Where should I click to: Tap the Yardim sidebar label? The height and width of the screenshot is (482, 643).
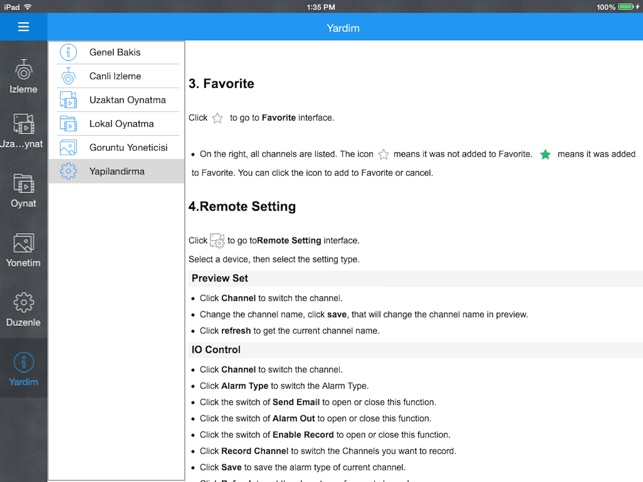(x=23, y=382)
